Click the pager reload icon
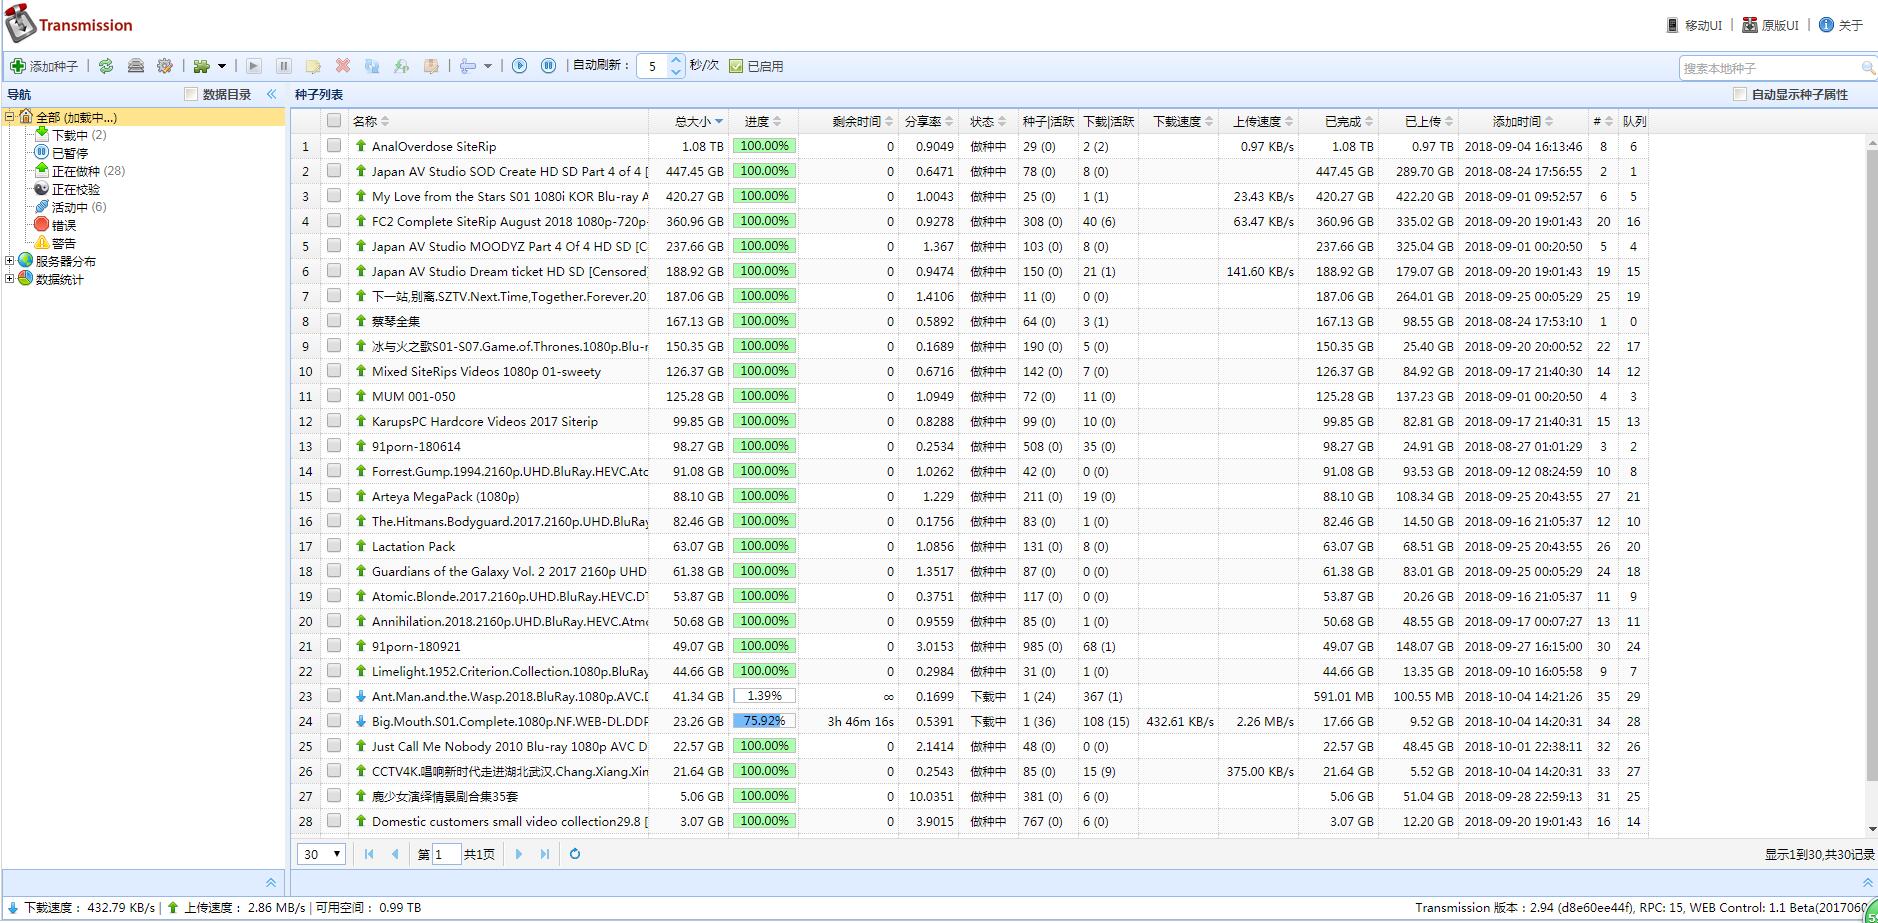The width and height of the screenshot is (1878, 923). pyautogui.click(x=575, y=854)
